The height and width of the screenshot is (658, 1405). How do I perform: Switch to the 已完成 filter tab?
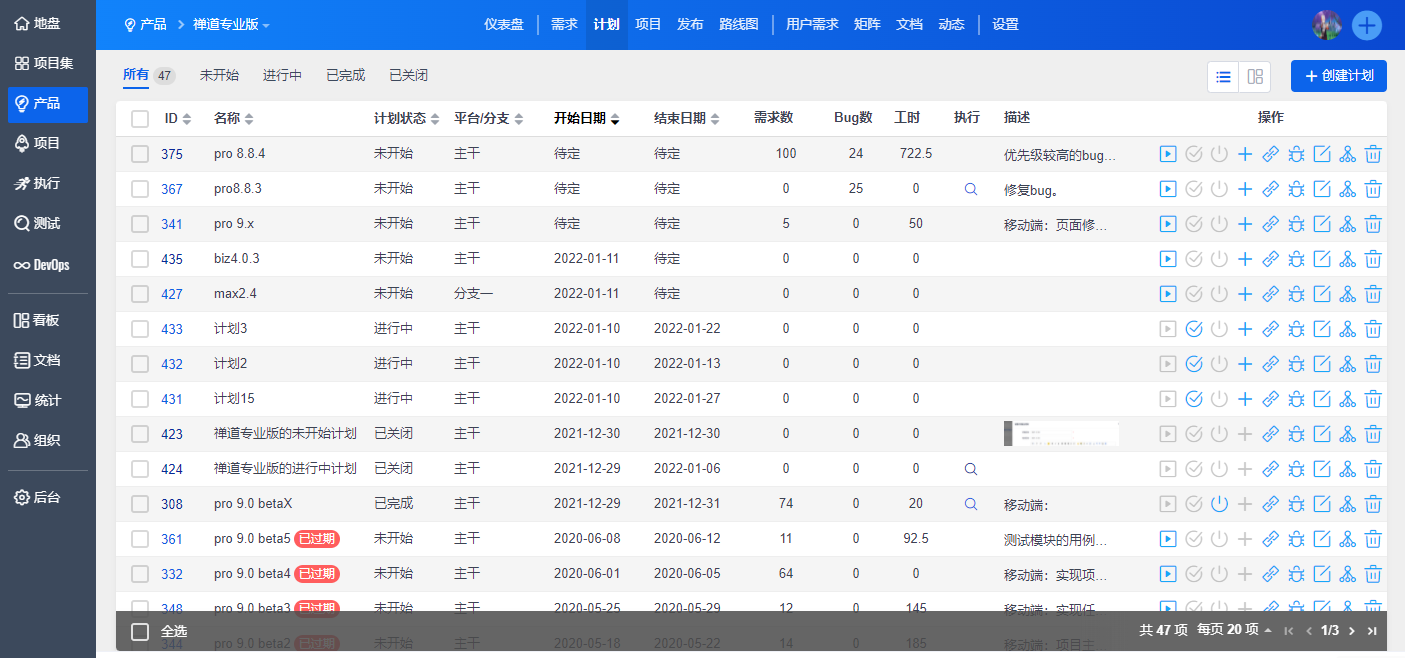tap(346, 75)
